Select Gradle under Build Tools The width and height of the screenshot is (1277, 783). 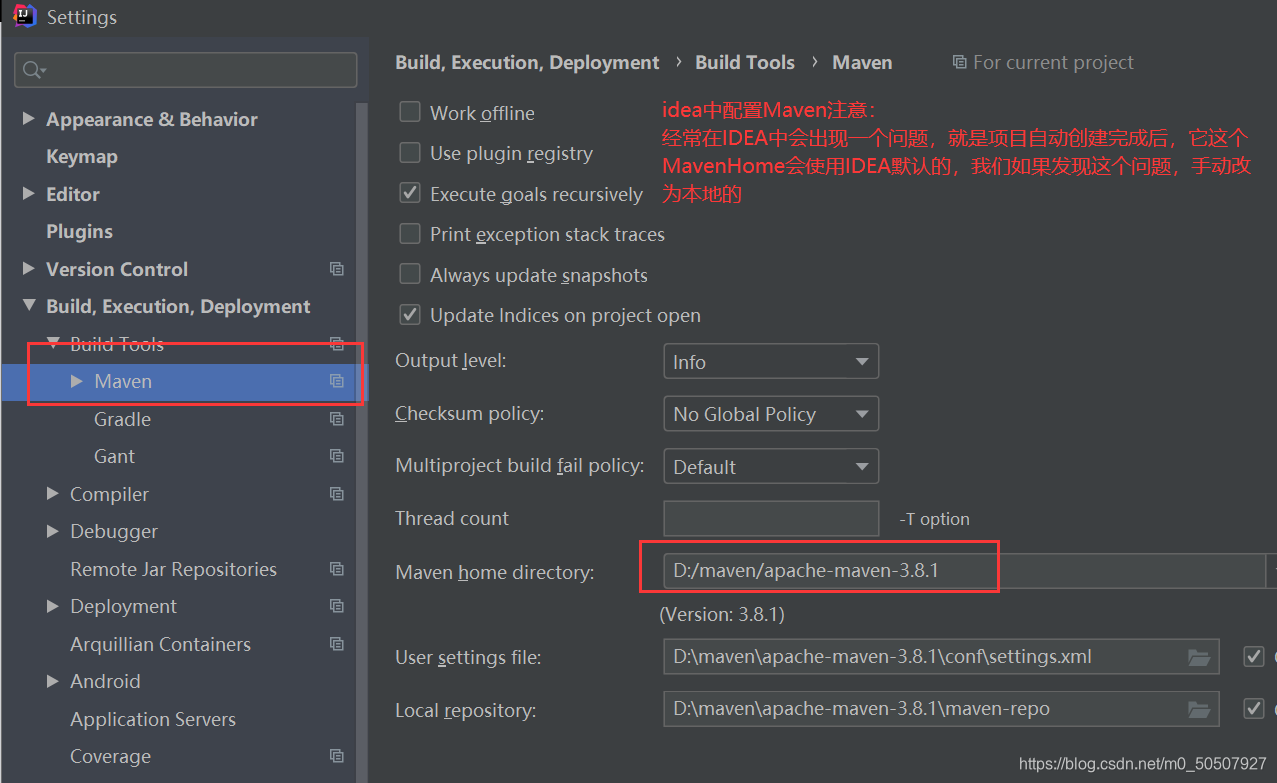tap(122, 419)
